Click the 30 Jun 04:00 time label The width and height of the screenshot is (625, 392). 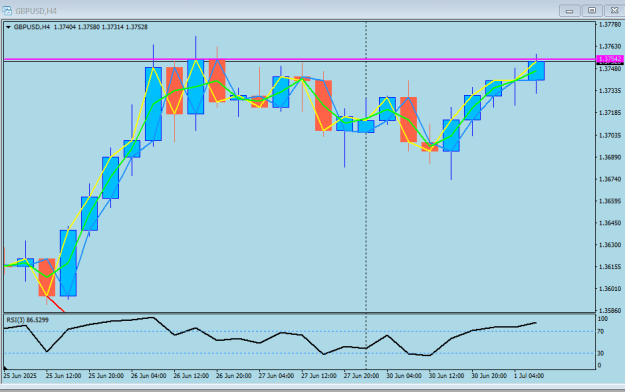pos(404,376)
